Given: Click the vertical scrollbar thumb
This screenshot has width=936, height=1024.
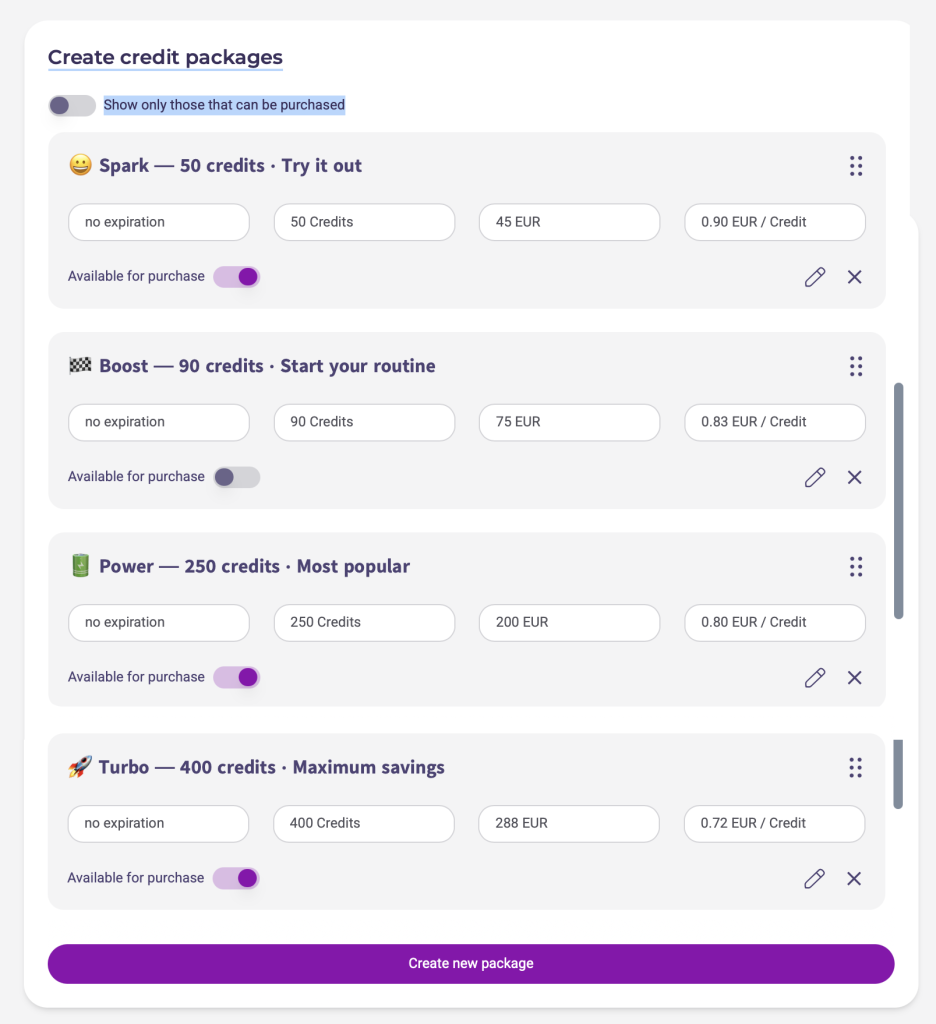Looking at the screenshot, I should 898,500.
